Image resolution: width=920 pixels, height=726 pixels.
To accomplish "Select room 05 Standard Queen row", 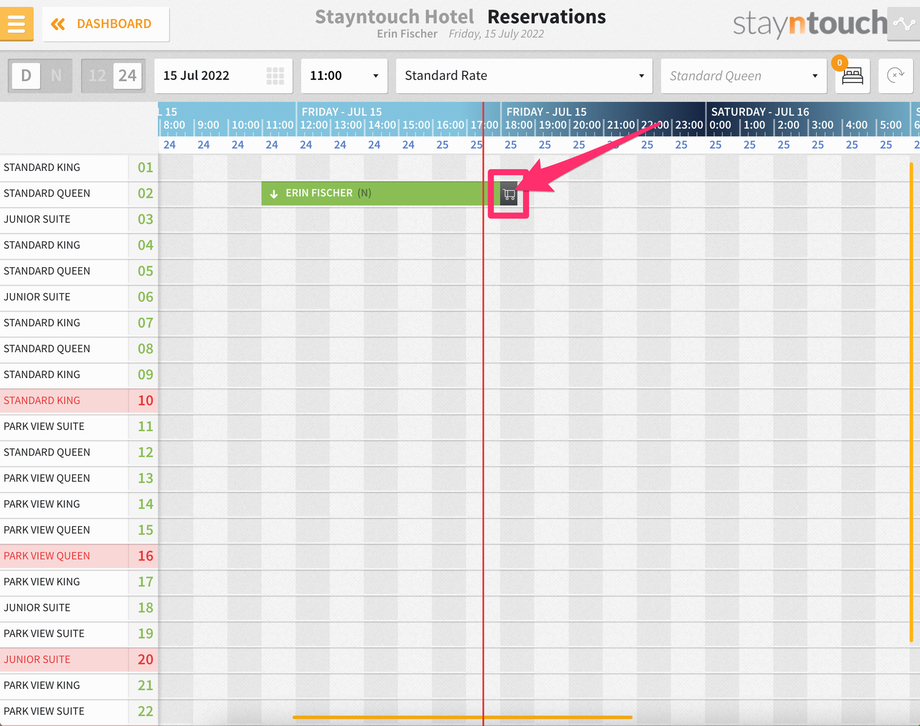I will click(79, 271).
